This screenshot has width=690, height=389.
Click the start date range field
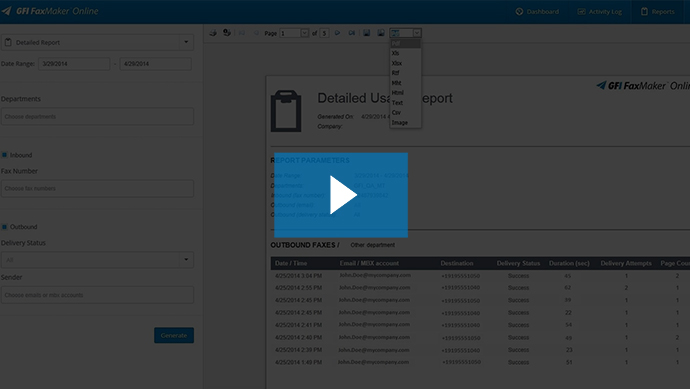pos(74,64)
